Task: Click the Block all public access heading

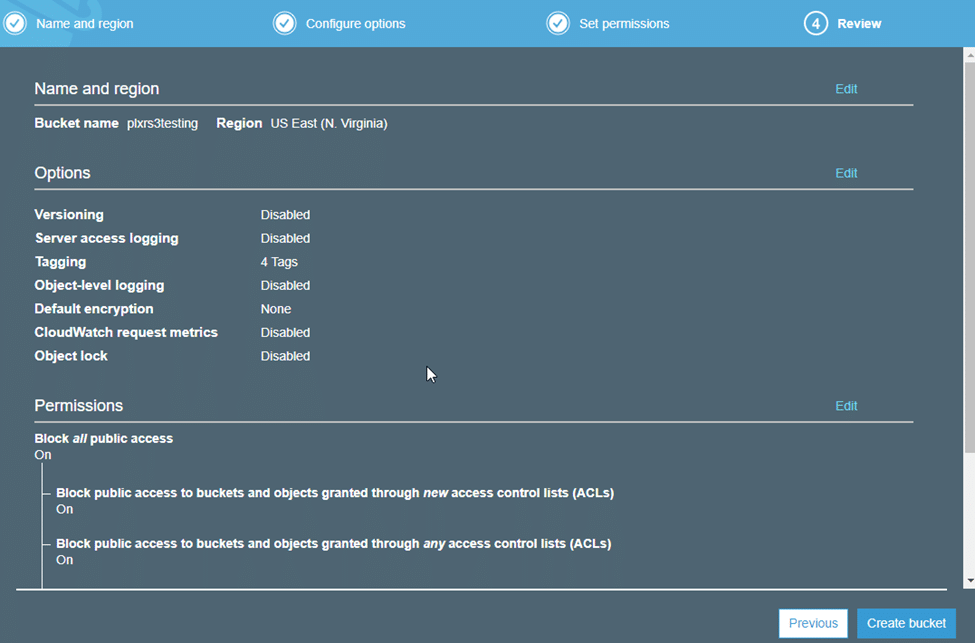Action: tap(104, 438)
